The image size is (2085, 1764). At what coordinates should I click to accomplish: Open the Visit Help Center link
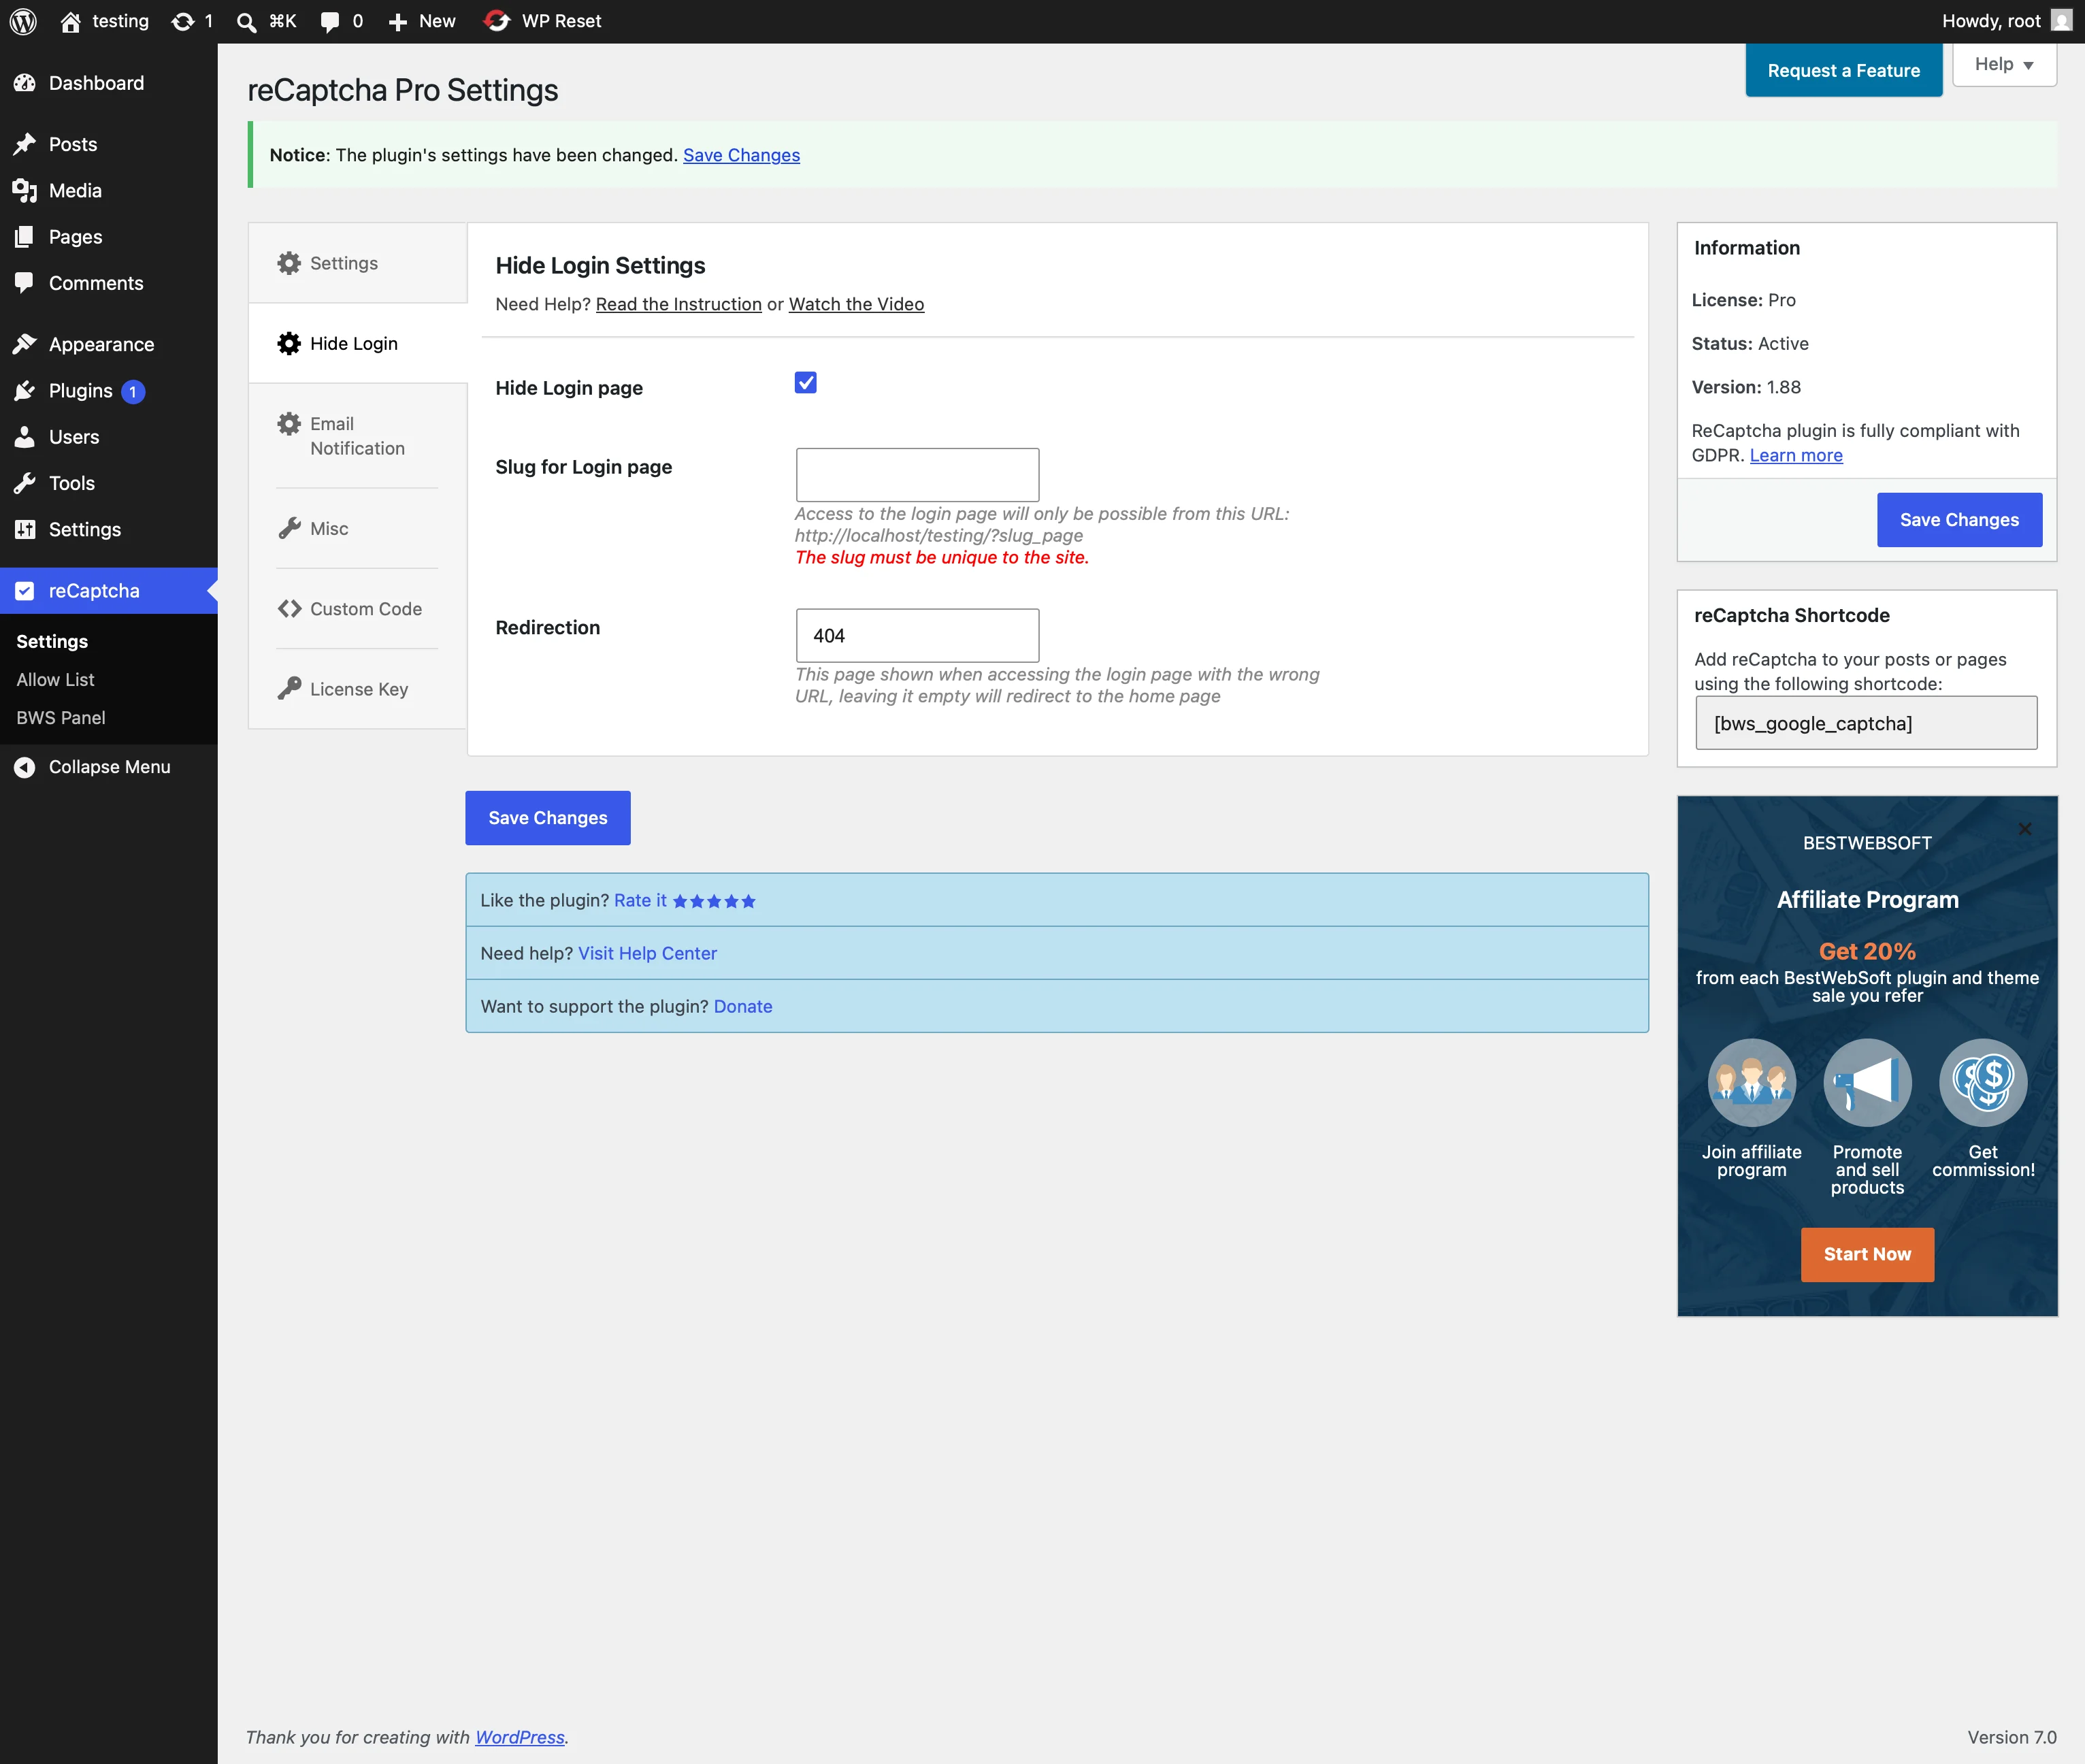(x=647, y=953)
